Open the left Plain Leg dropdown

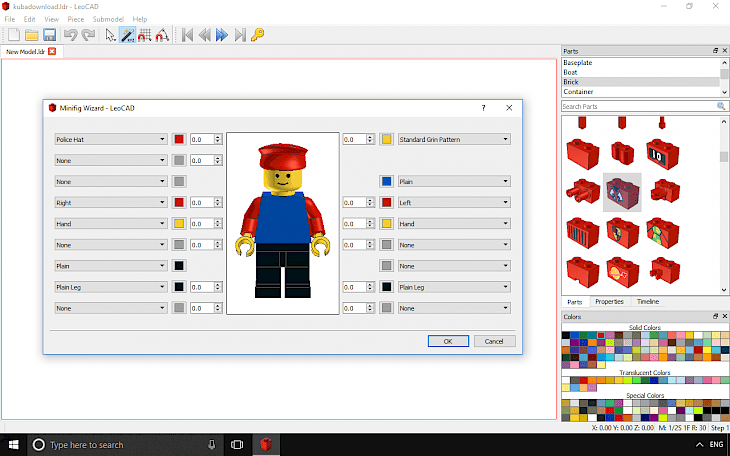(x=111, y=287)
